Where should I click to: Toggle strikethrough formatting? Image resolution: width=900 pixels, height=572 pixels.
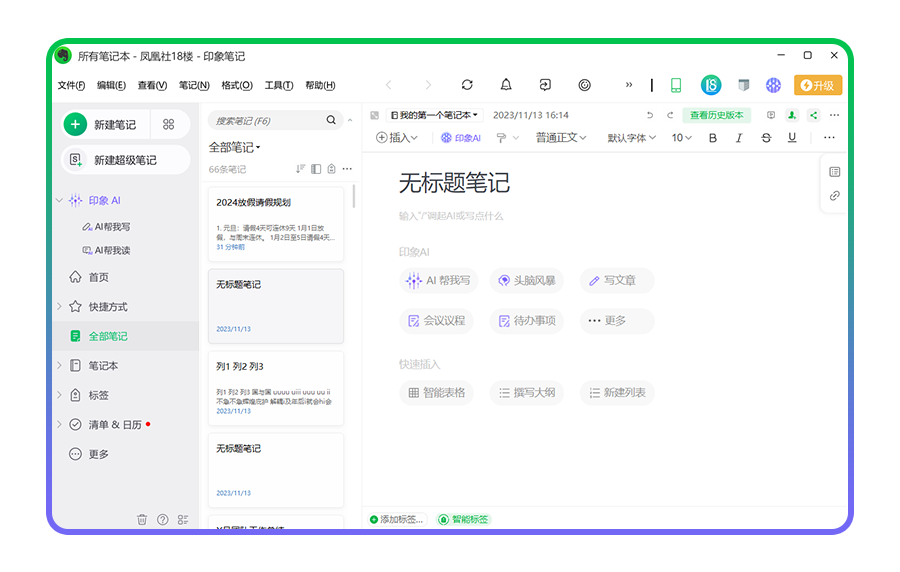(766, 138)
